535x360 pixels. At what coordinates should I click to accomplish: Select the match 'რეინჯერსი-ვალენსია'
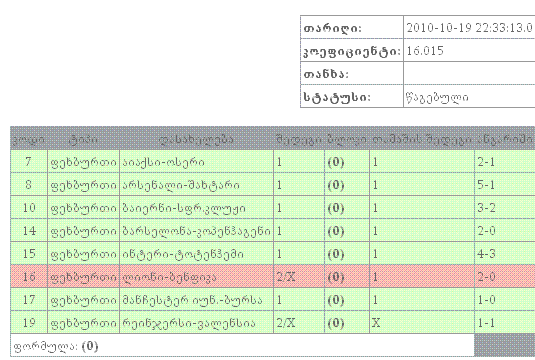point(189,323)
